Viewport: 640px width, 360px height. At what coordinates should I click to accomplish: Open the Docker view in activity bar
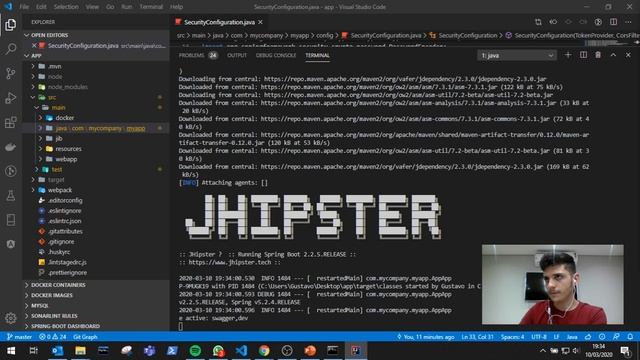(11, 147)
